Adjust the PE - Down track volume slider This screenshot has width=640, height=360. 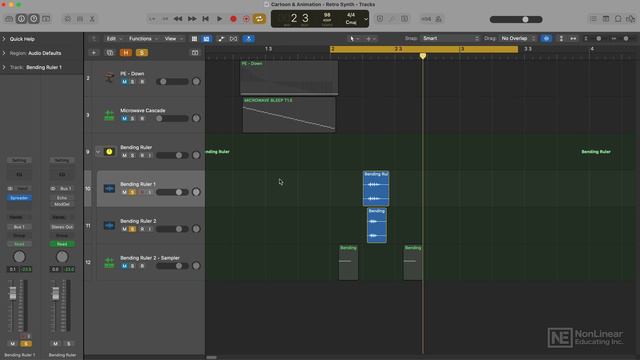172,82
